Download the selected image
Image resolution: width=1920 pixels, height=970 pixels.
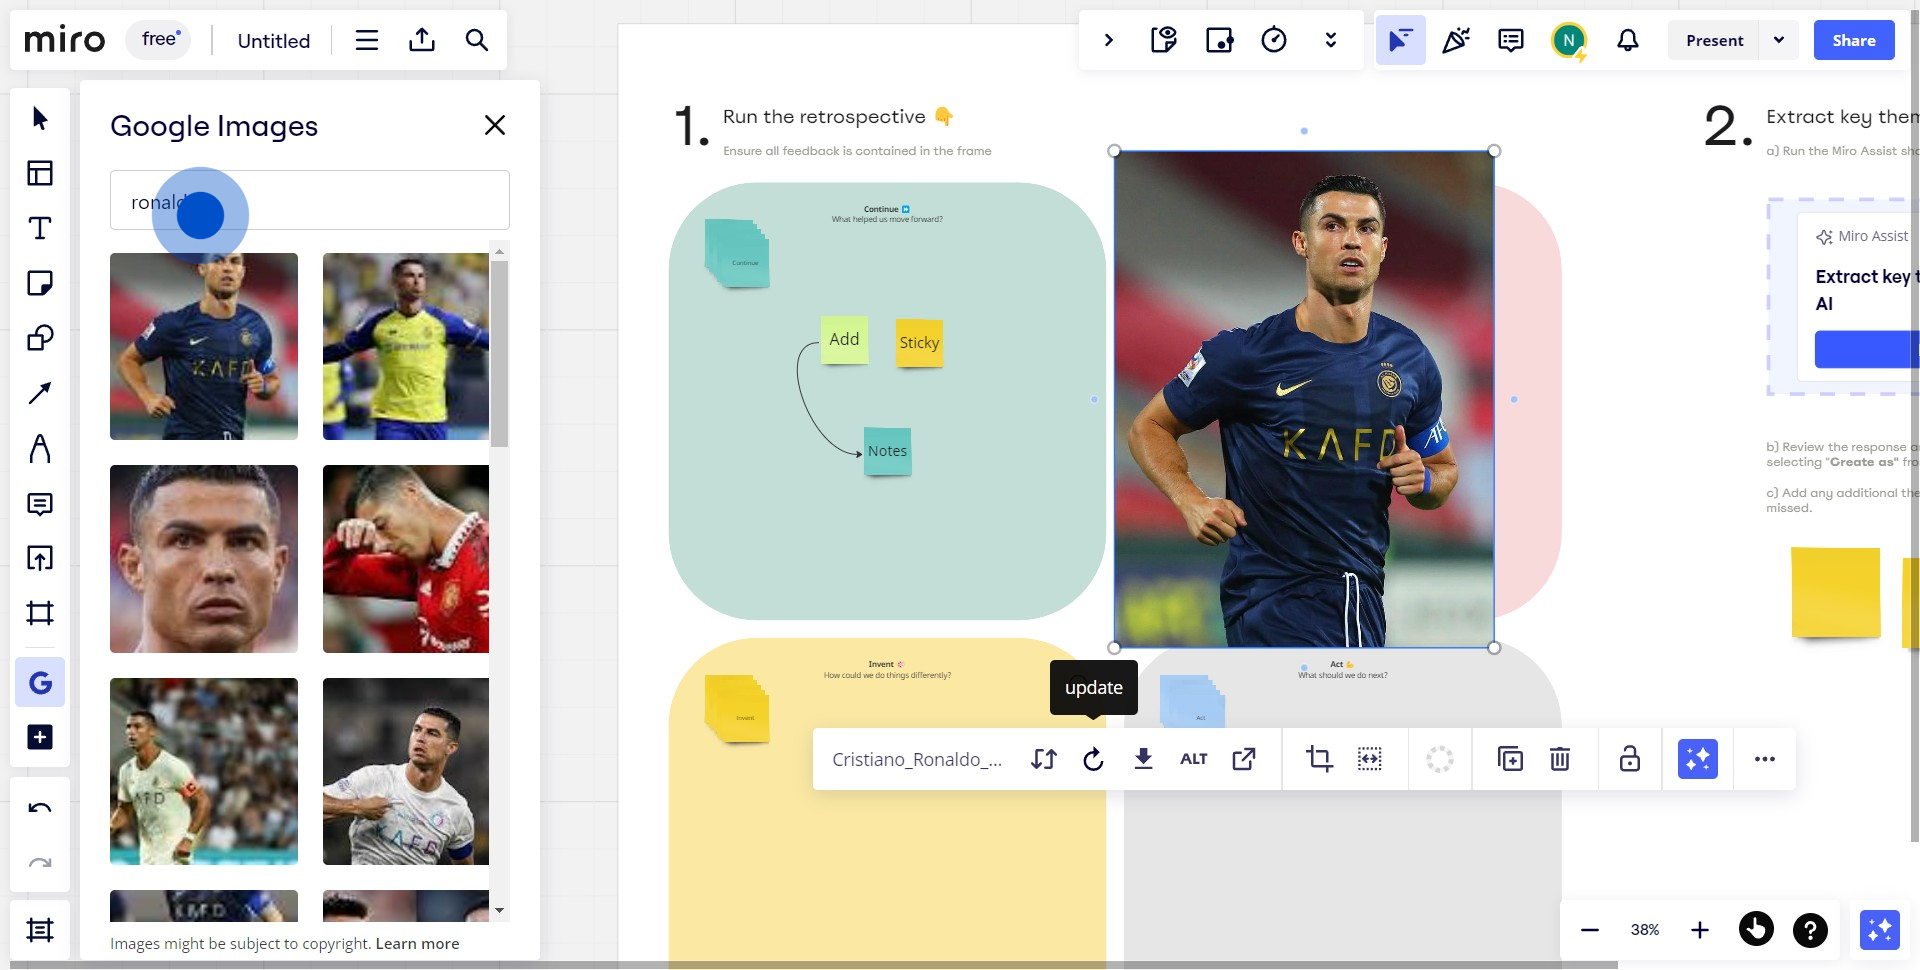click(x=1143, y=759)
